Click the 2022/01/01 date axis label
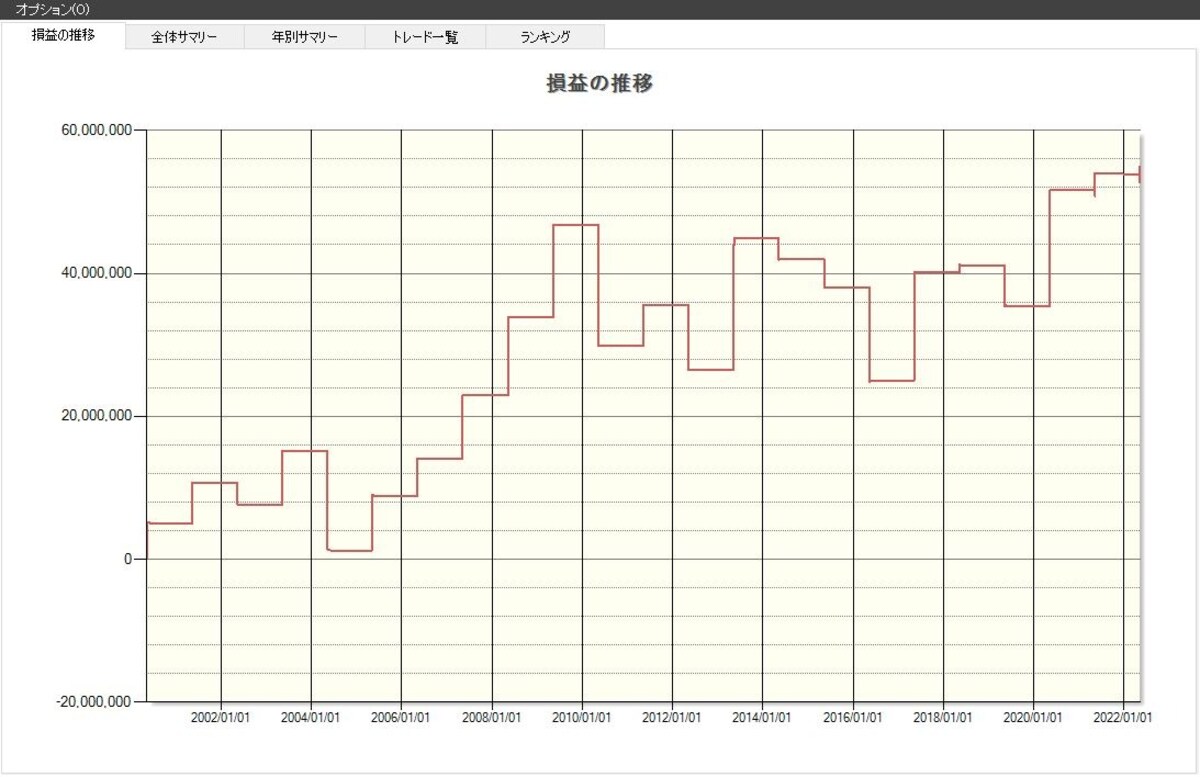Screen dimensions: 1200x777 [x=1123, y=718]
